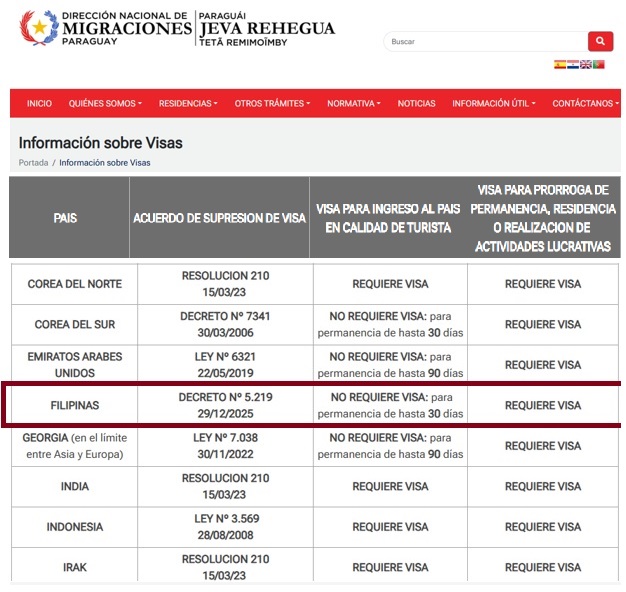The width and height of the screenshot is (626, 592).
Task: Expand the Otros Trámites dropdown
Action: click(272, 104)
